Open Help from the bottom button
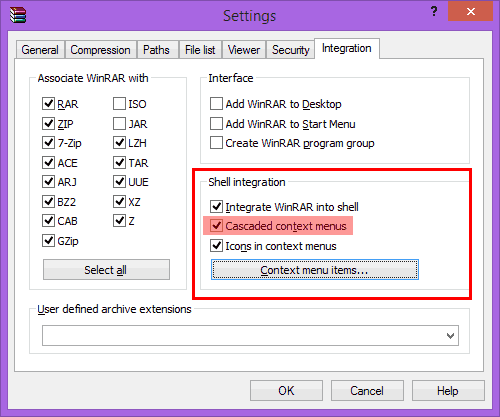The width and height of the screenshot is (500, 417). [x=448, y=390]
